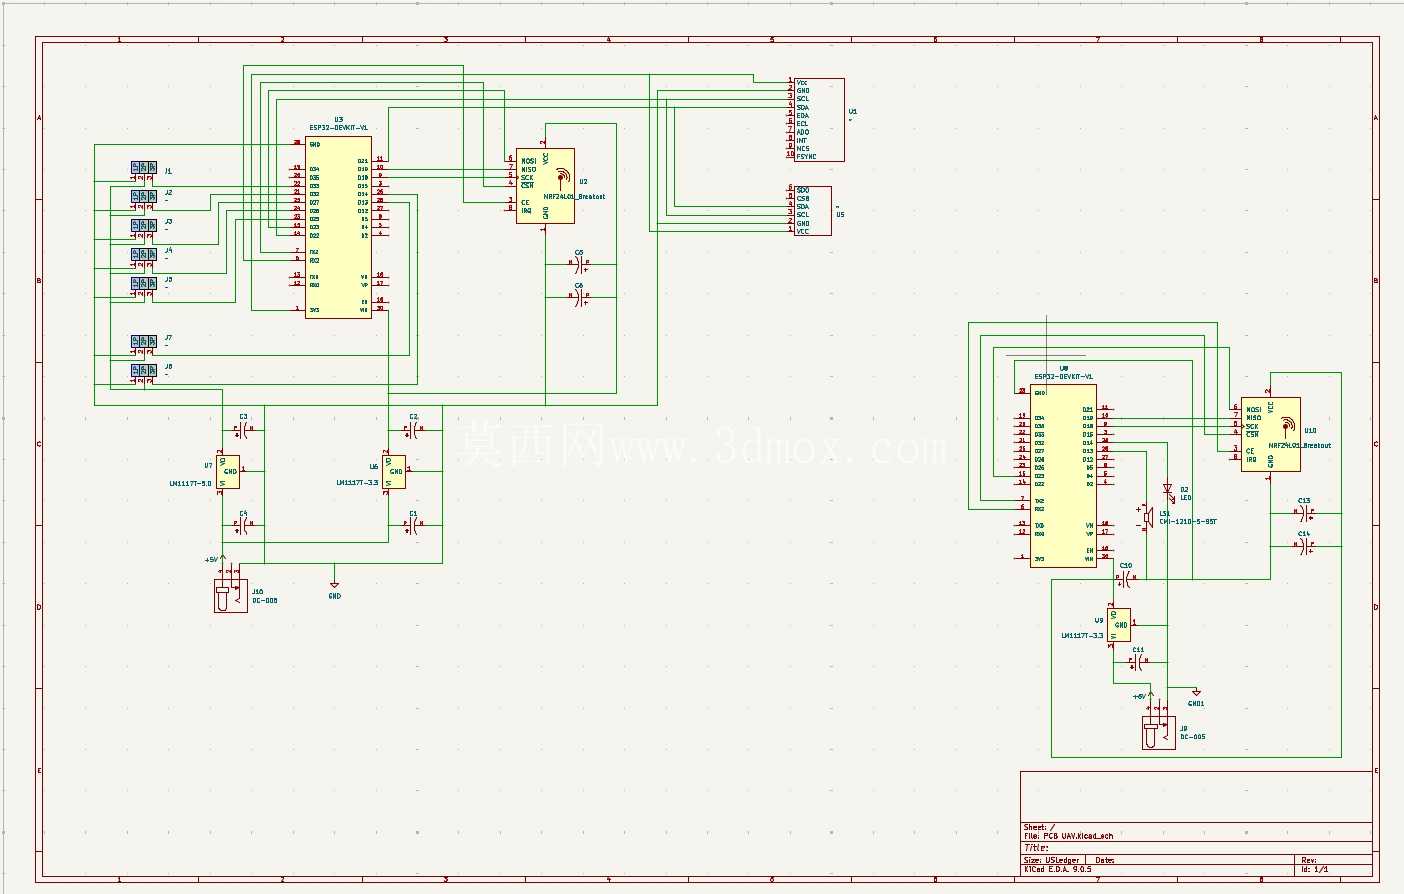Select the LS1 buzzer symbol

(1146, 517)
